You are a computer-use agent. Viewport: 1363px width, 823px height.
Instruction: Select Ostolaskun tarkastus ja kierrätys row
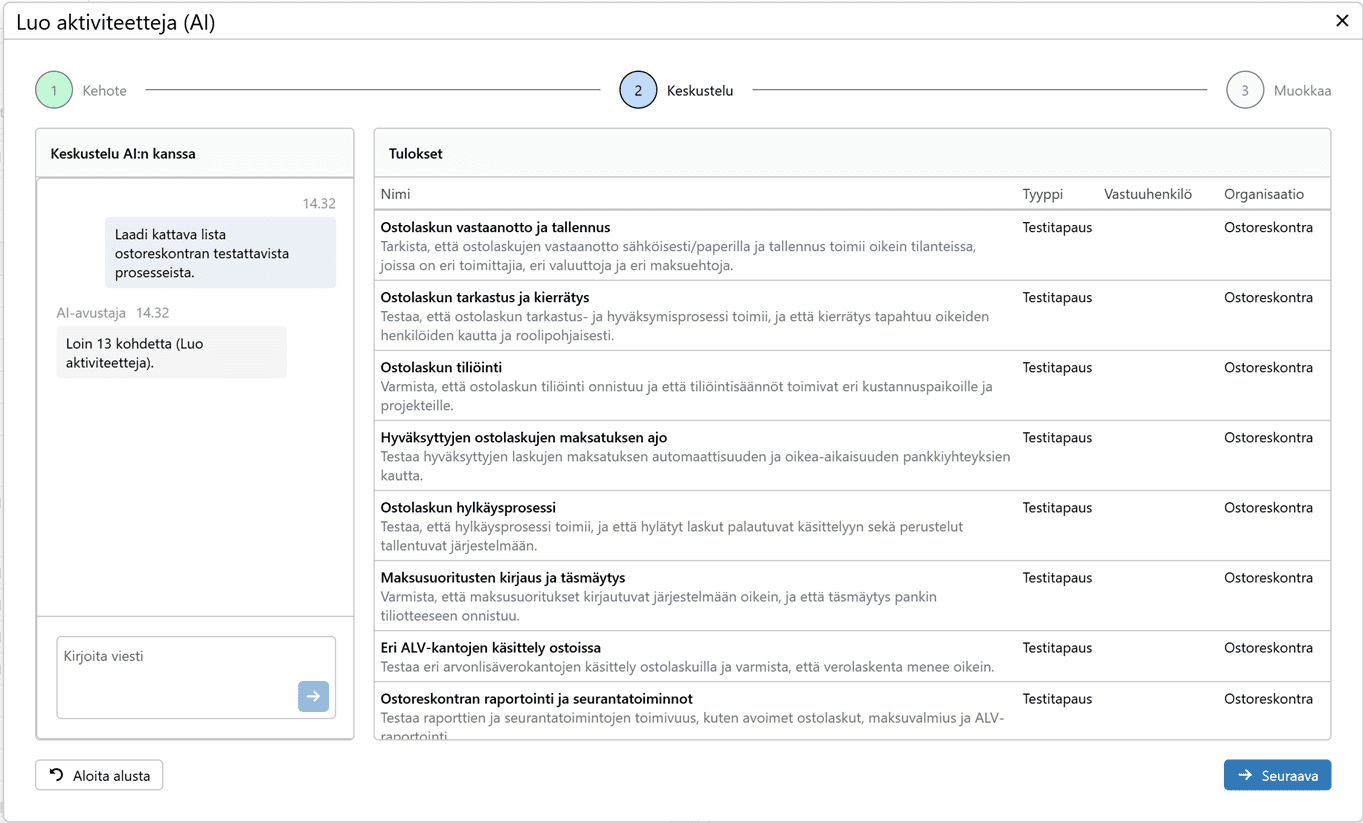pyautogui.click(x=485, y=298)
